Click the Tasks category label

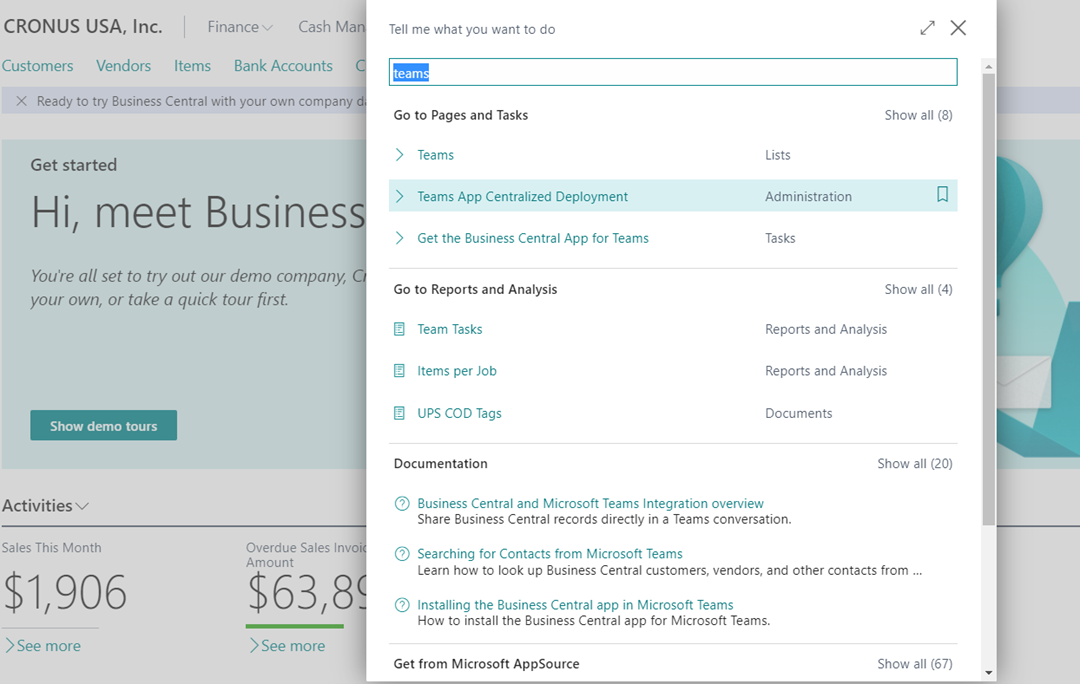[780, 238]
